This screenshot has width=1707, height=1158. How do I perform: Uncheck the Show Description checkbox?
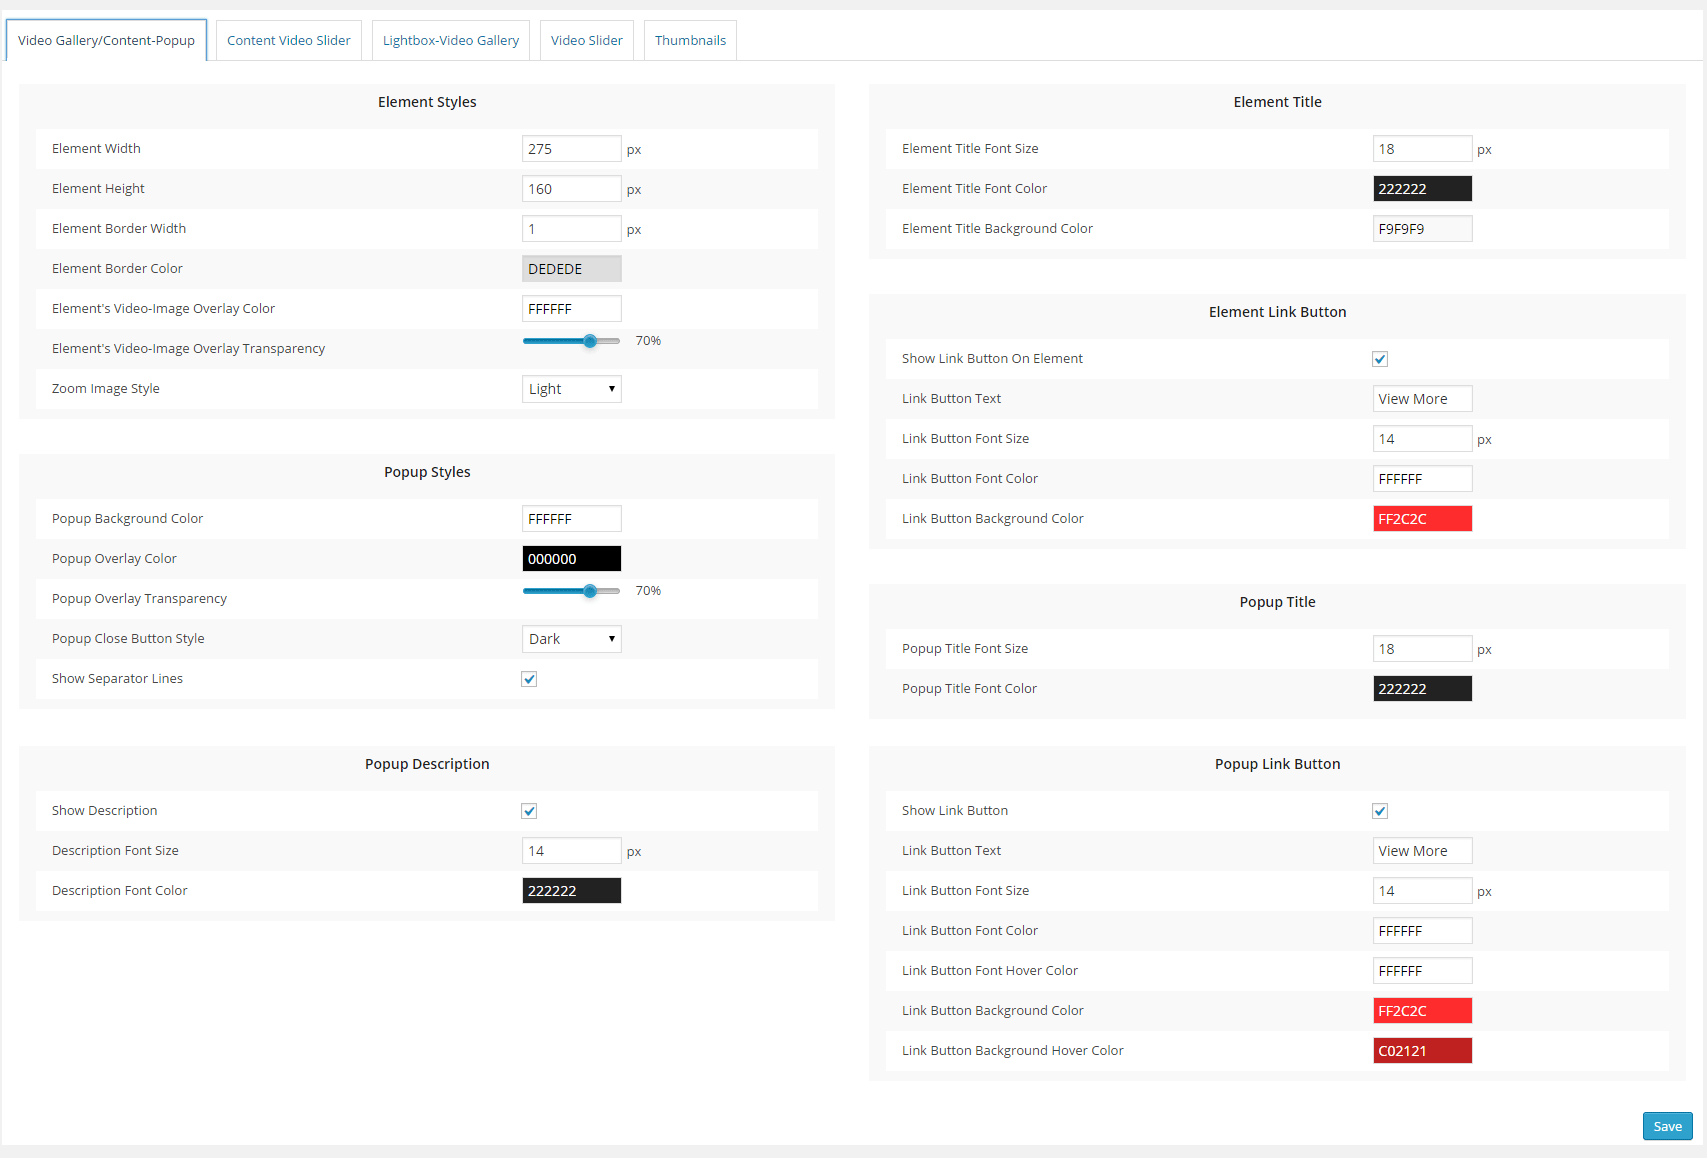[529, 811]
